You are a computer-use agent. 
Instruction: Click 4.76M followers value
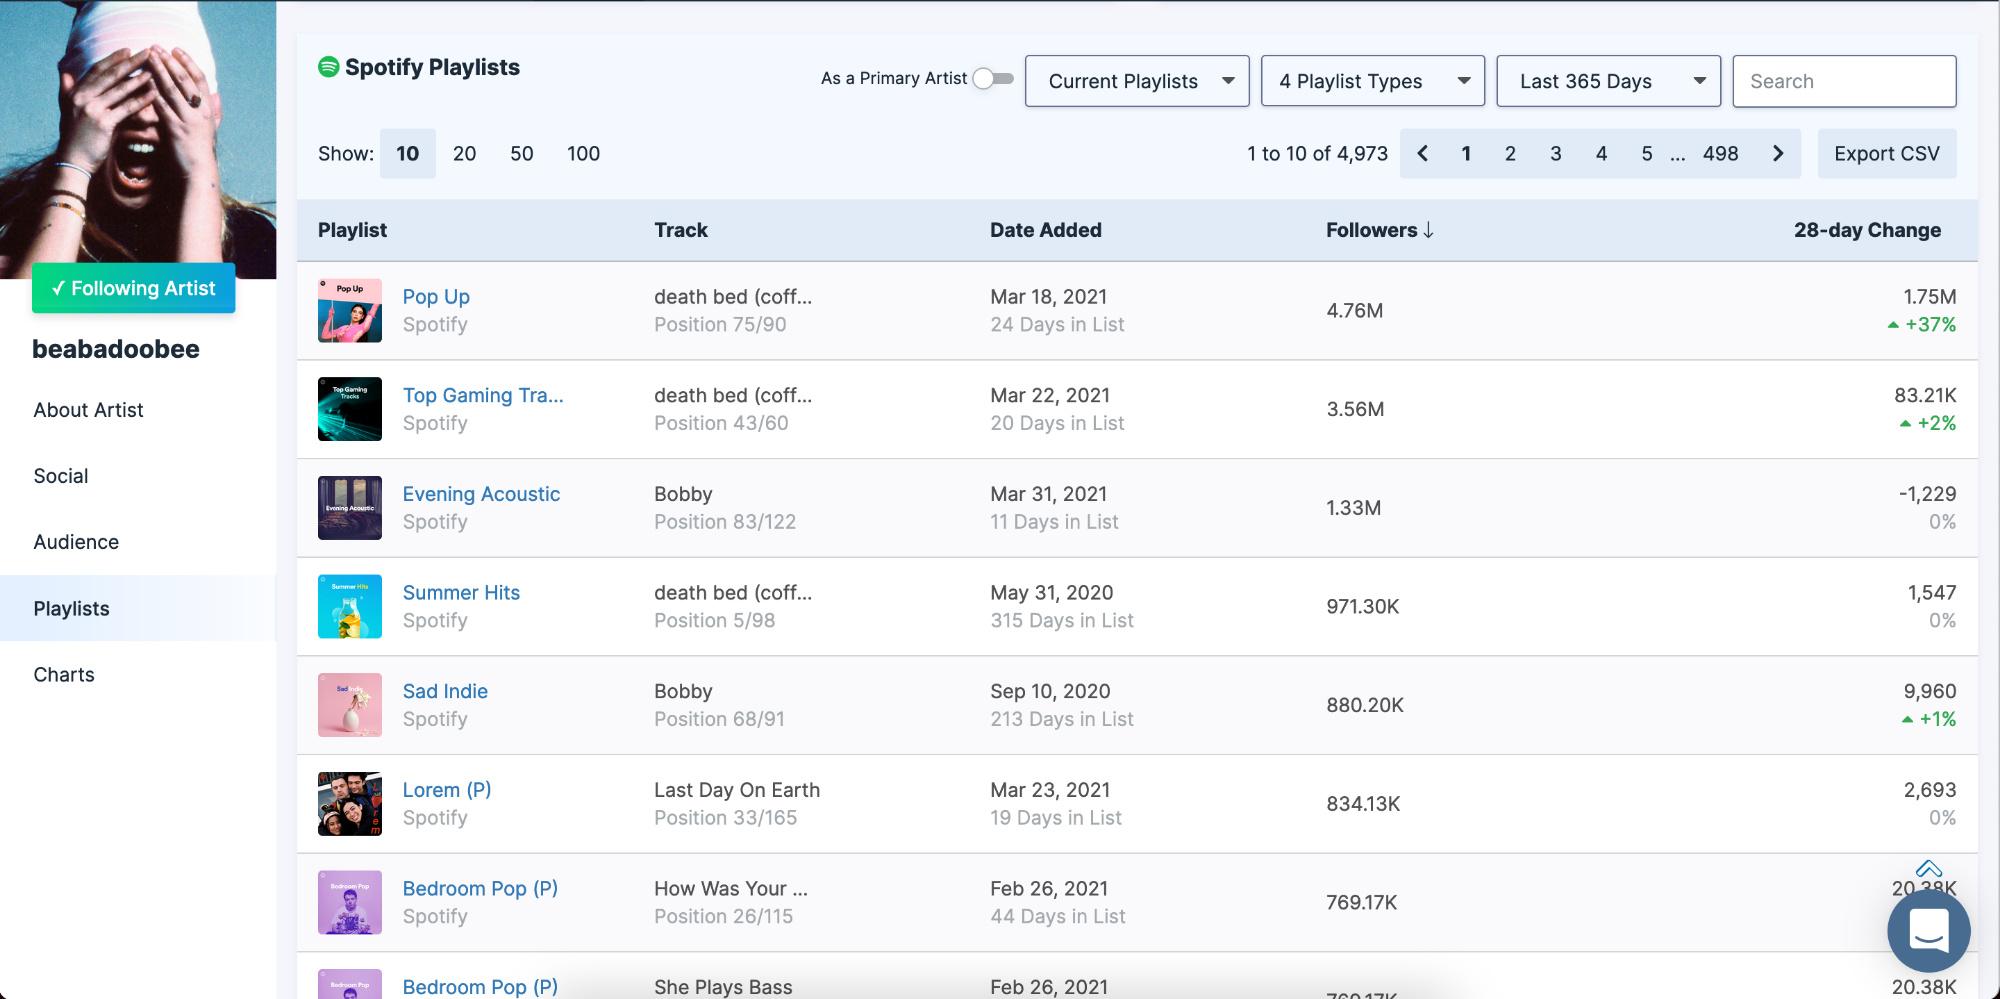click(x=1355, y=311)
